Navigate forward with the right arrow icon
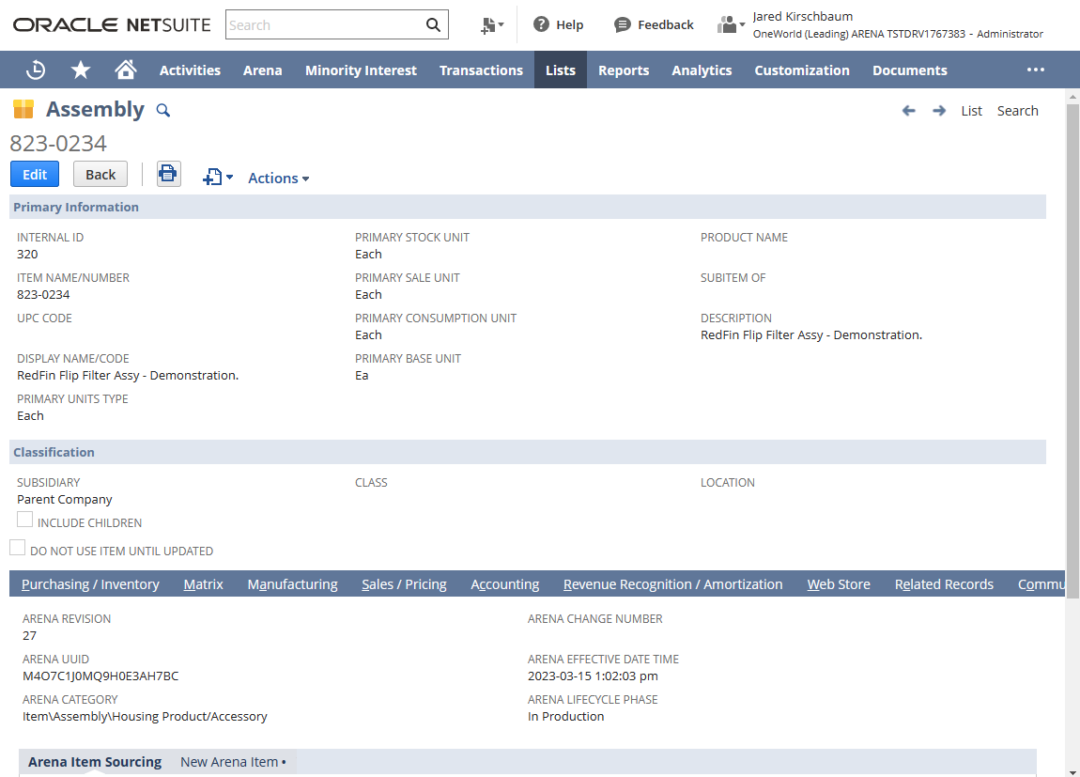 [x=939, y=110]
